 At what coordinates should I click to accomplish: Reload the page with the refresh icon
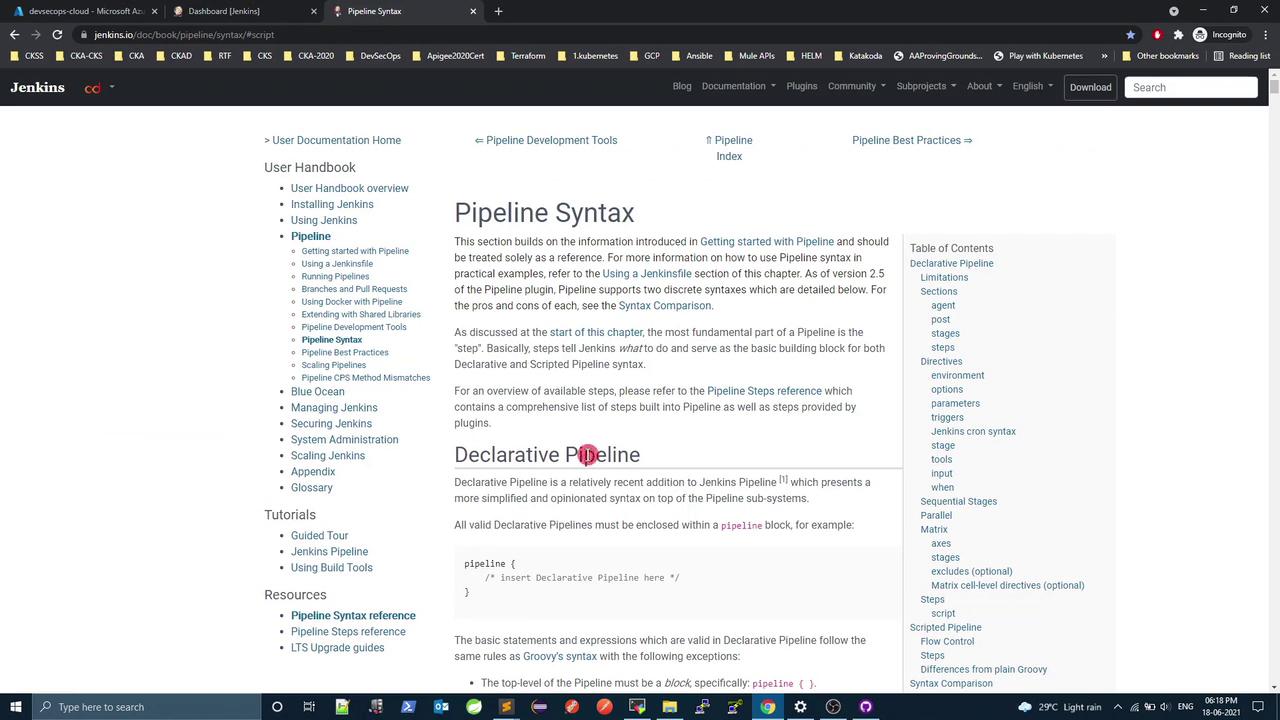57,35
